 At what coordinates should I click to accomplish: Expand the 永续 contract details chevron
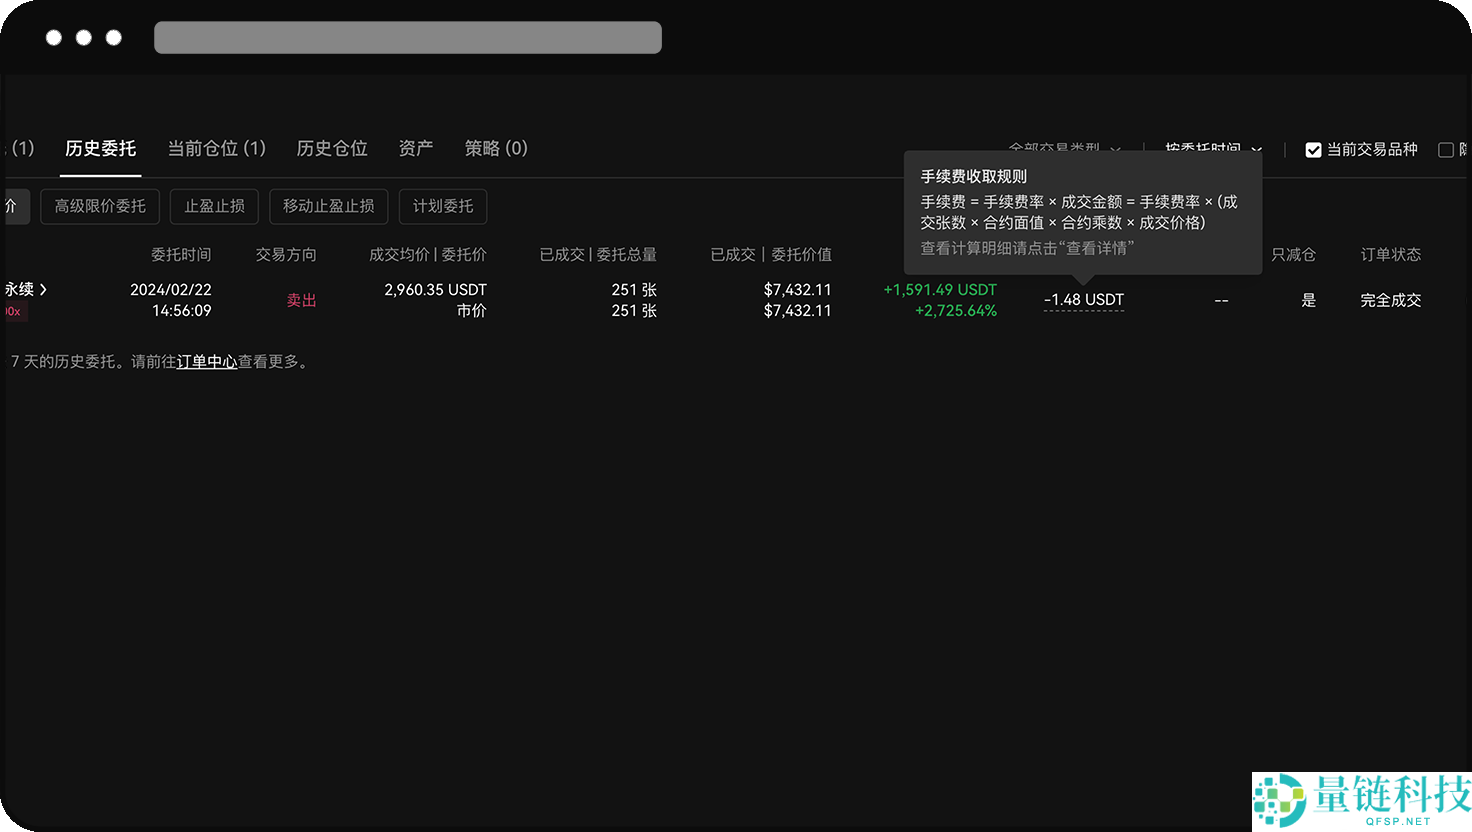click(x=44, y=289)
